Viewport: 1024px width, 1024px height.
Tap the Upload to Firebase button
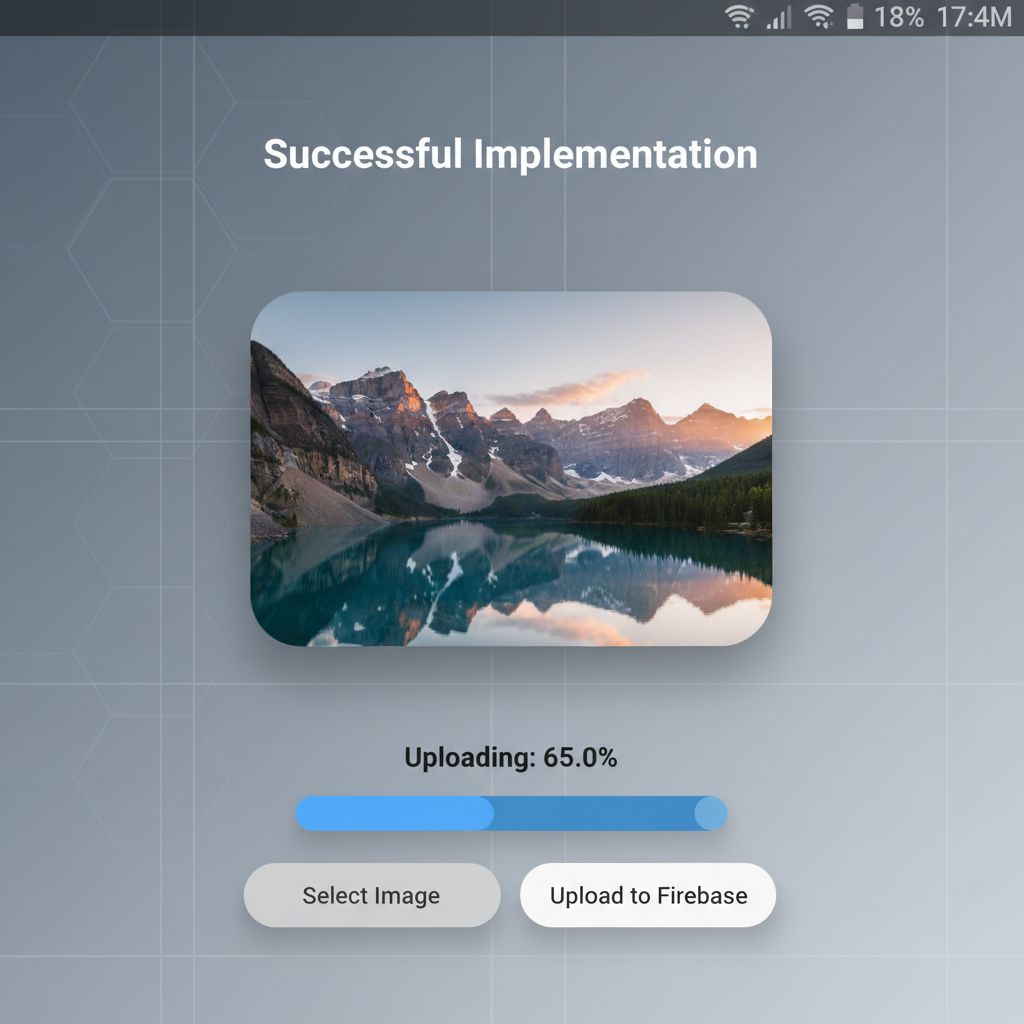click(x=648, y=895)
